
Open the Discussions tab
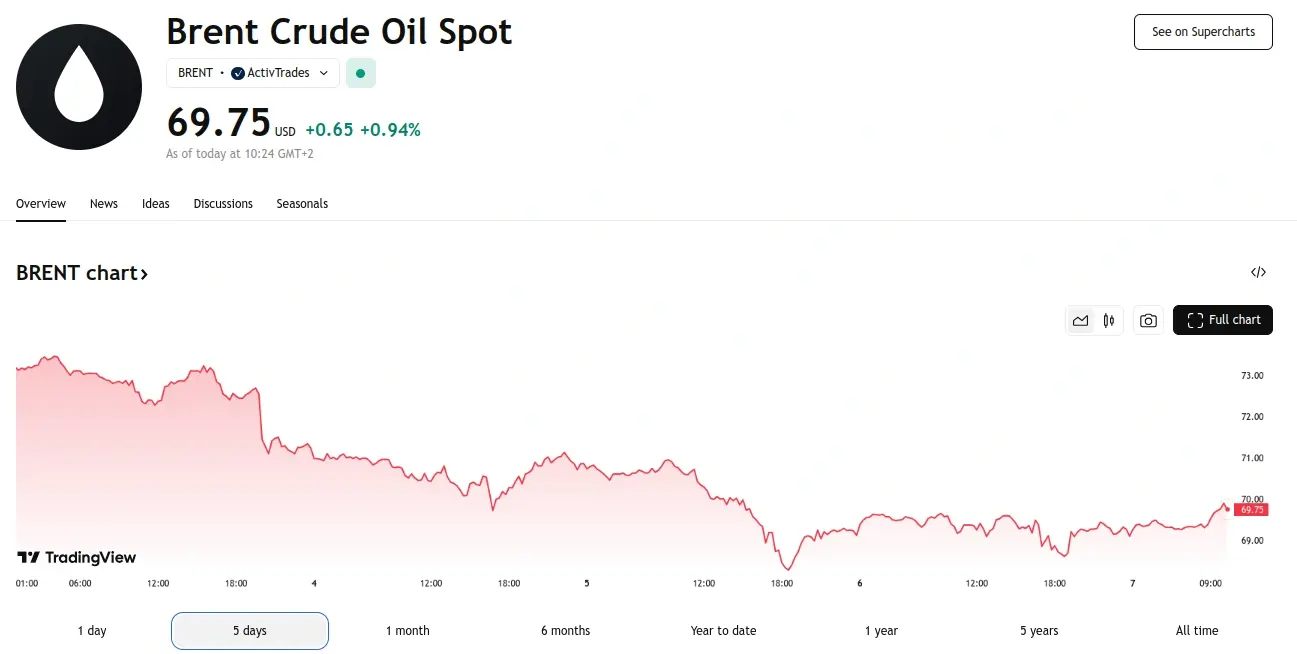(x=223, y=203)
